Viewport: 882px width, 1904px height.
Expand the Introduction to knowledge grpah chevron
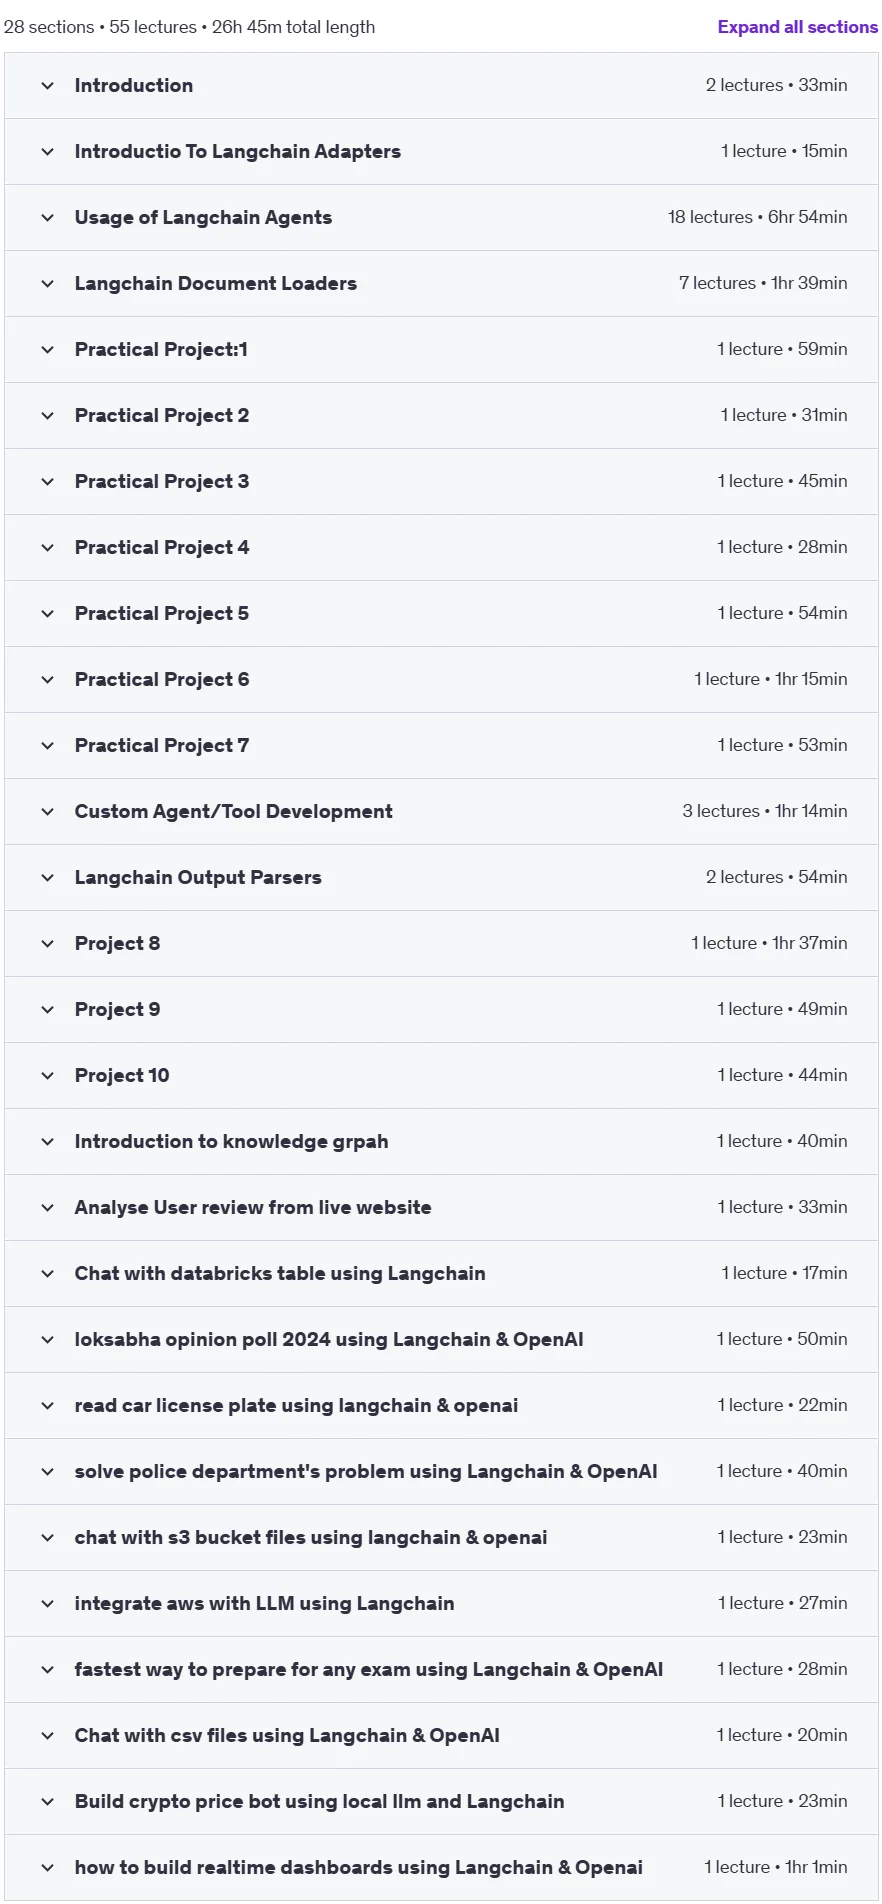tap(47, 1142)
